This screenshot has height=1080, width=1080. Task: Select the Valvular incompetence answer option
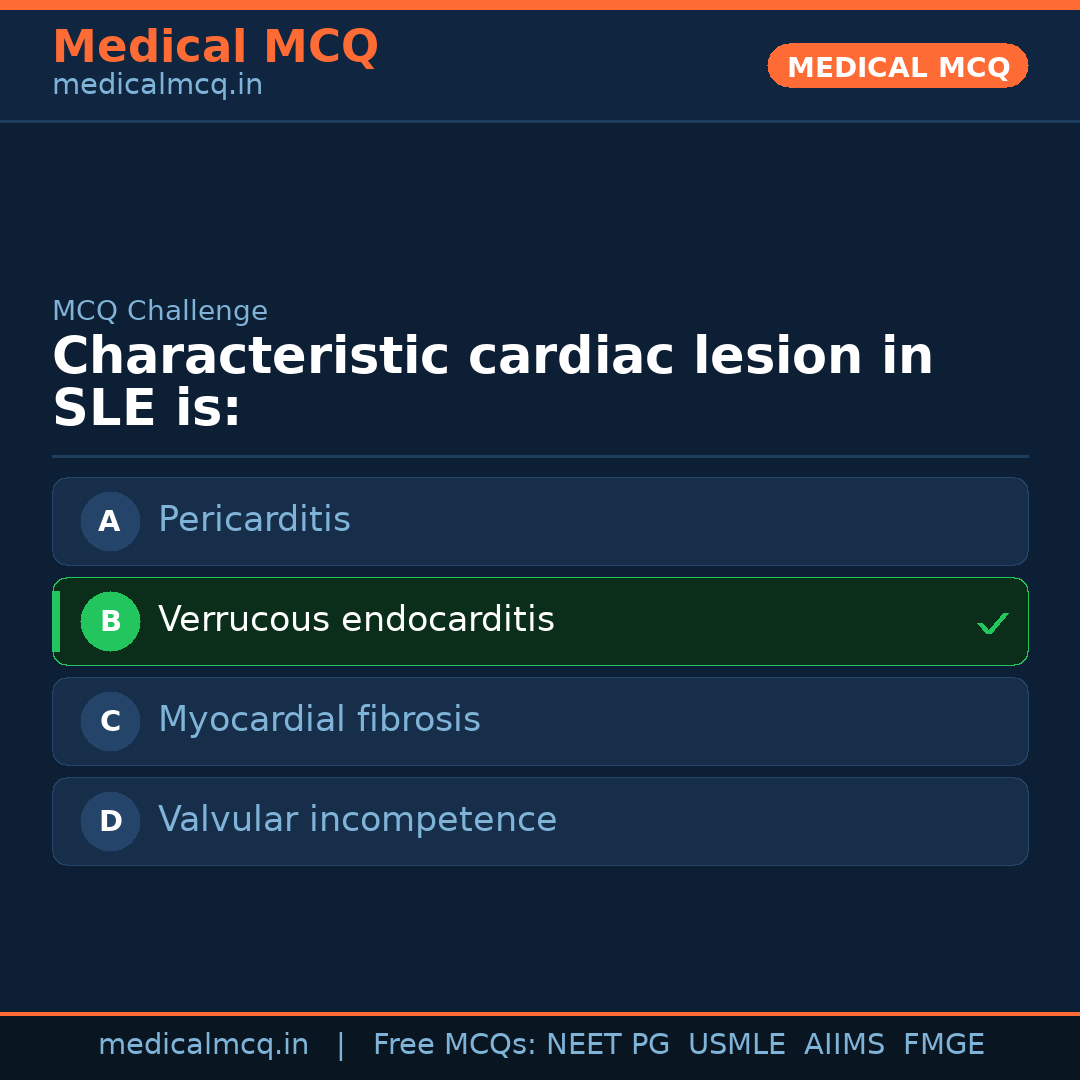pos(540,821)
